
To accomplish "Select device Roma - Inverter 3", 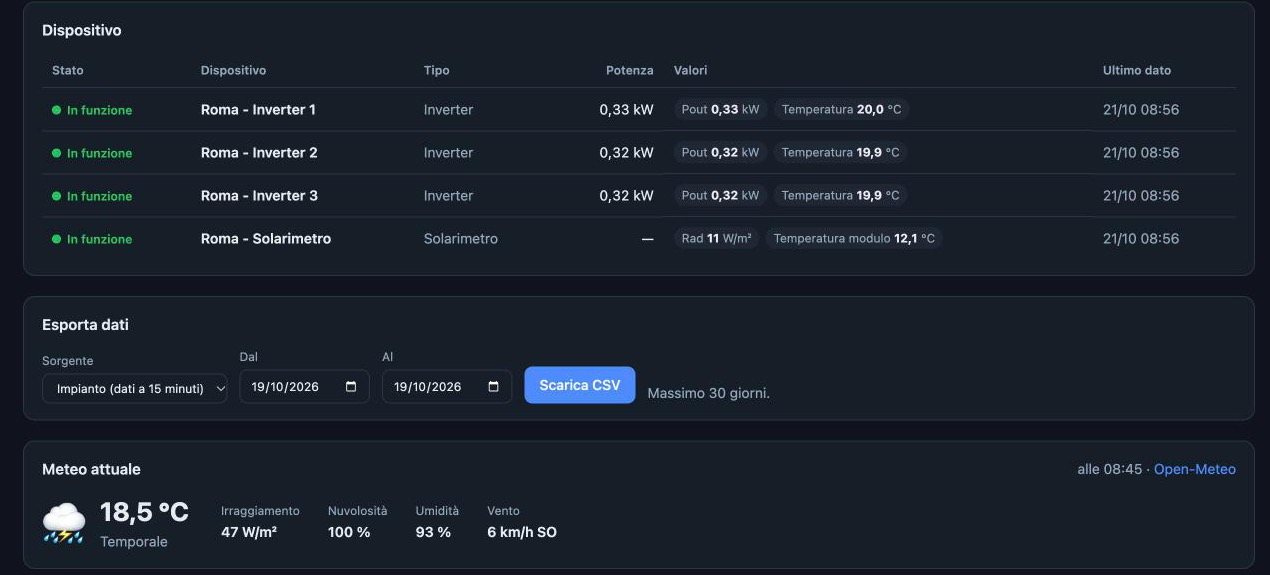I will pyautogui.click(x=259, y=196).
